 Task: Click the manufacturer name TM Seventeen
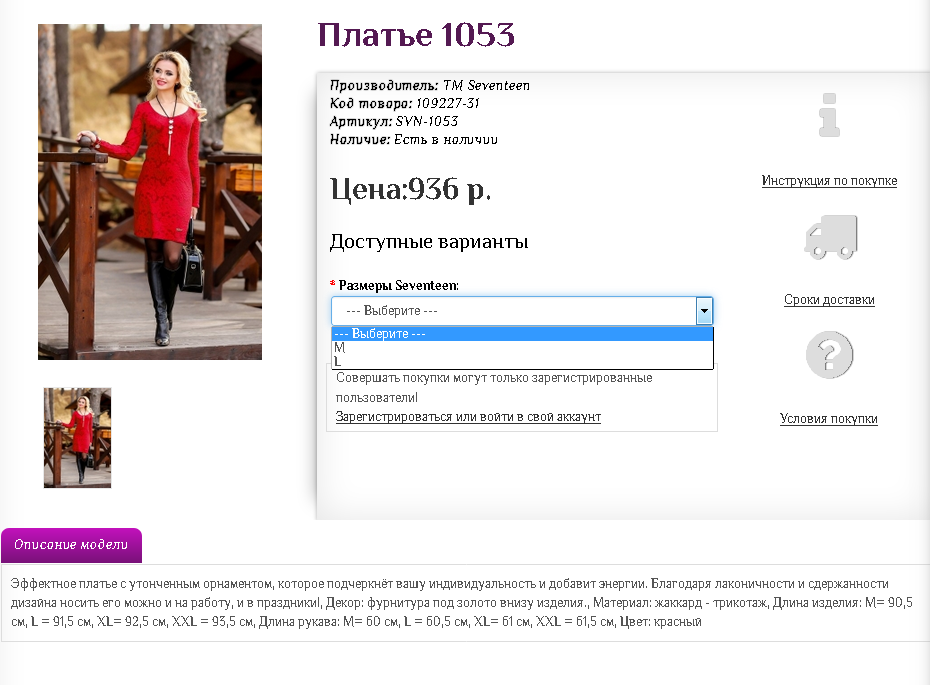click(486, 86)
